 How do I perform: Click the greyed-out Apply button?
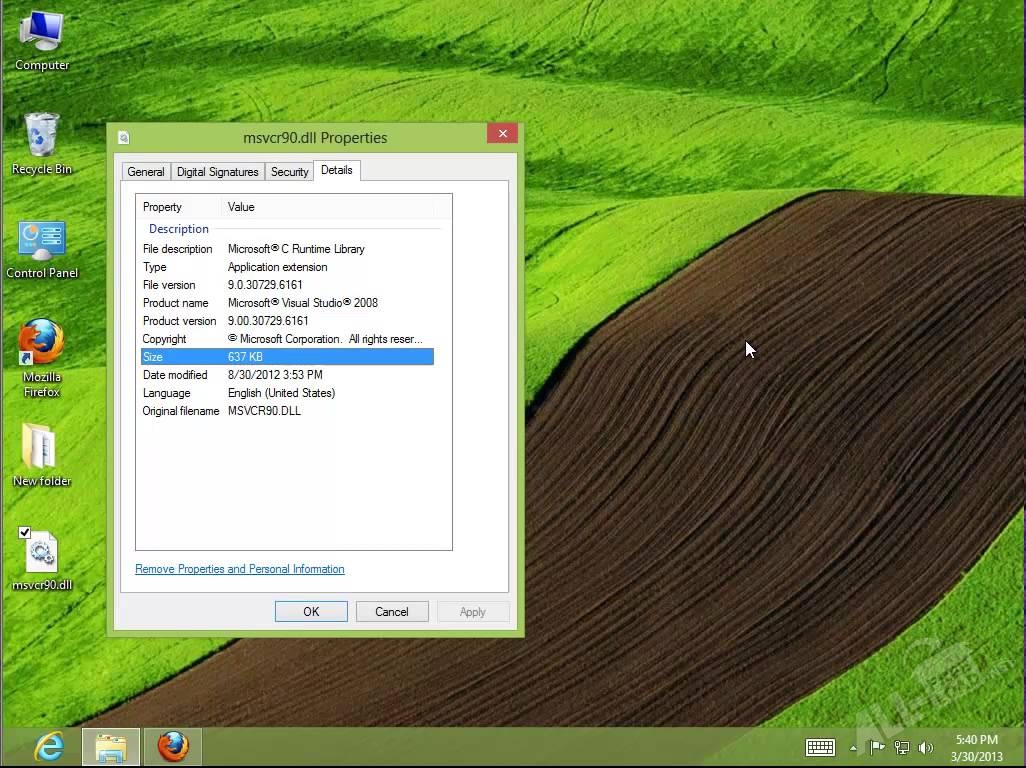472,612
